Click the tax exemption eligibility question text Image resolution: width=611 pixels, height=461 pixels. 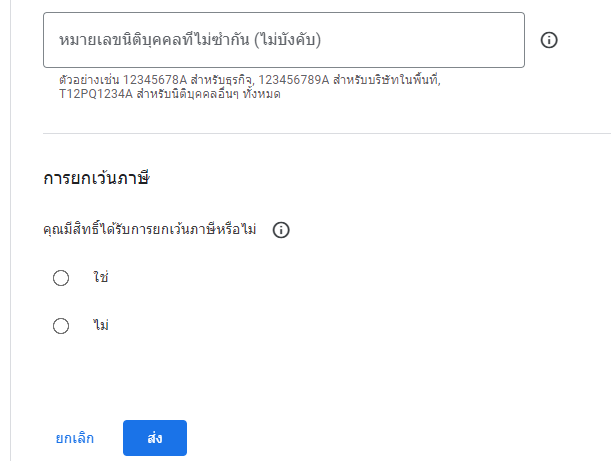(150, 230)
